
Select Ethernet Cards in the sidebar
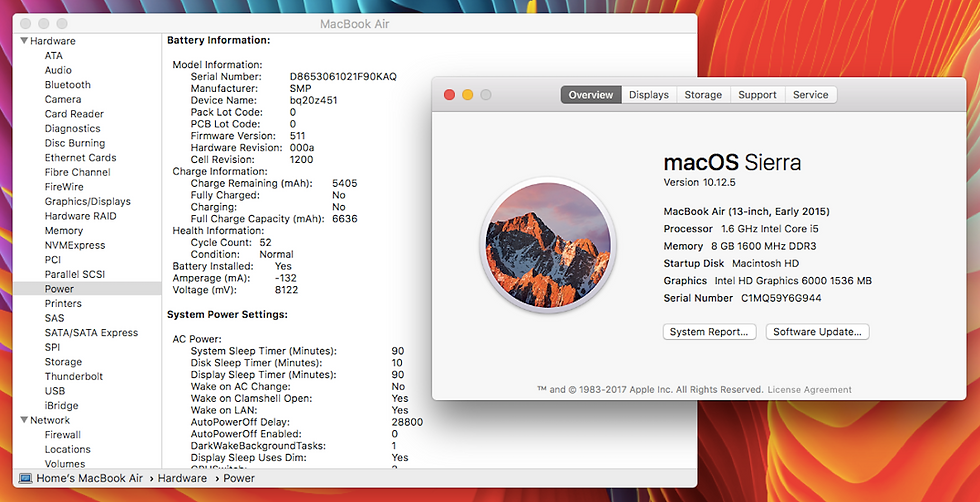(x=81, y=158)
